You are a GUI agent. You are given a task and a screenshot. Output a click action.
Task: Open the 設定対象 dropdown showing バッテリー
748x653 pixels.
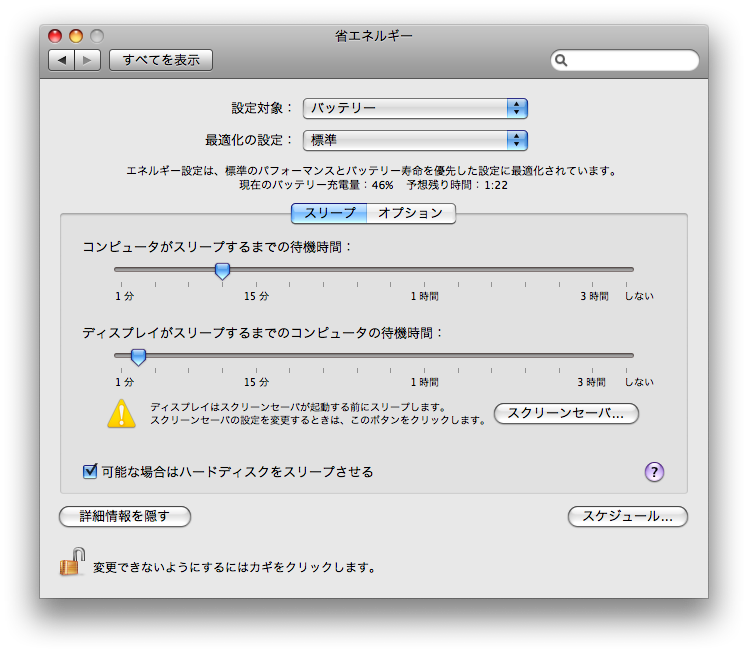(415, 108)
